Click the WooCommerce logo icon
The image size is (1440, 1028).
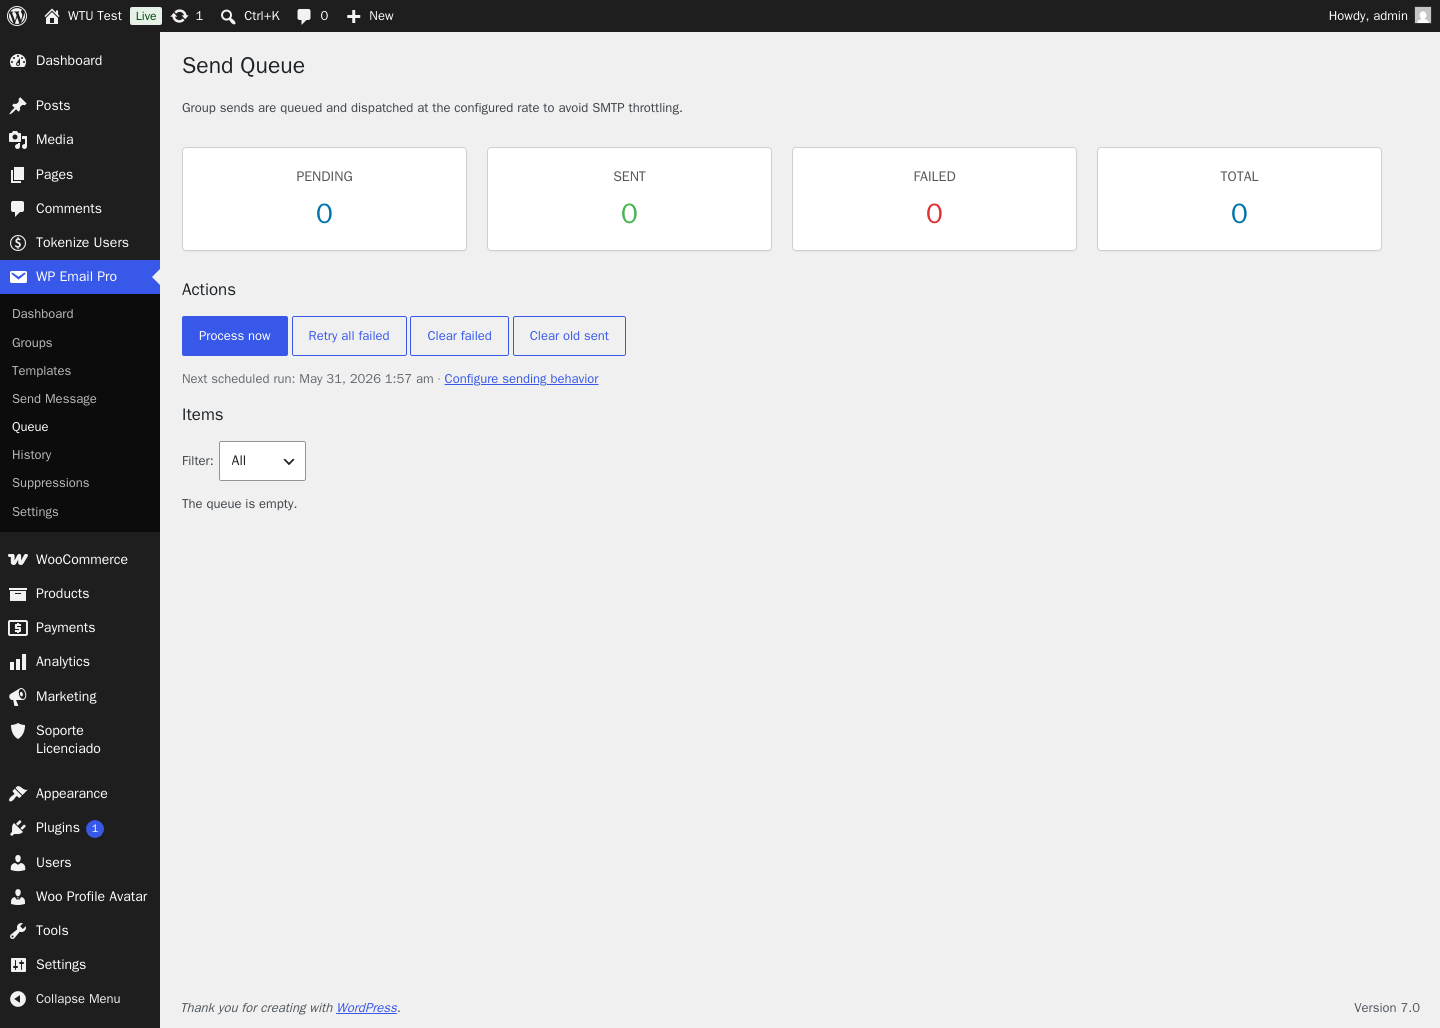[18, 560]
